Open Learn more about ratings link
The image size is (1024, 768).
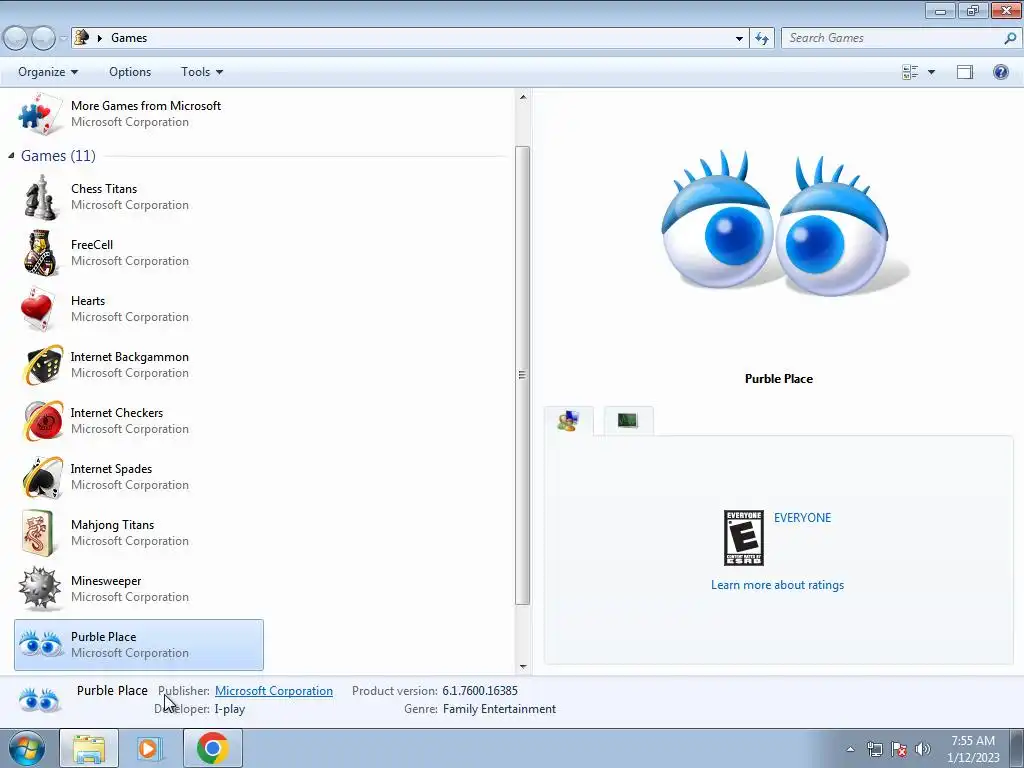[777, 584]
